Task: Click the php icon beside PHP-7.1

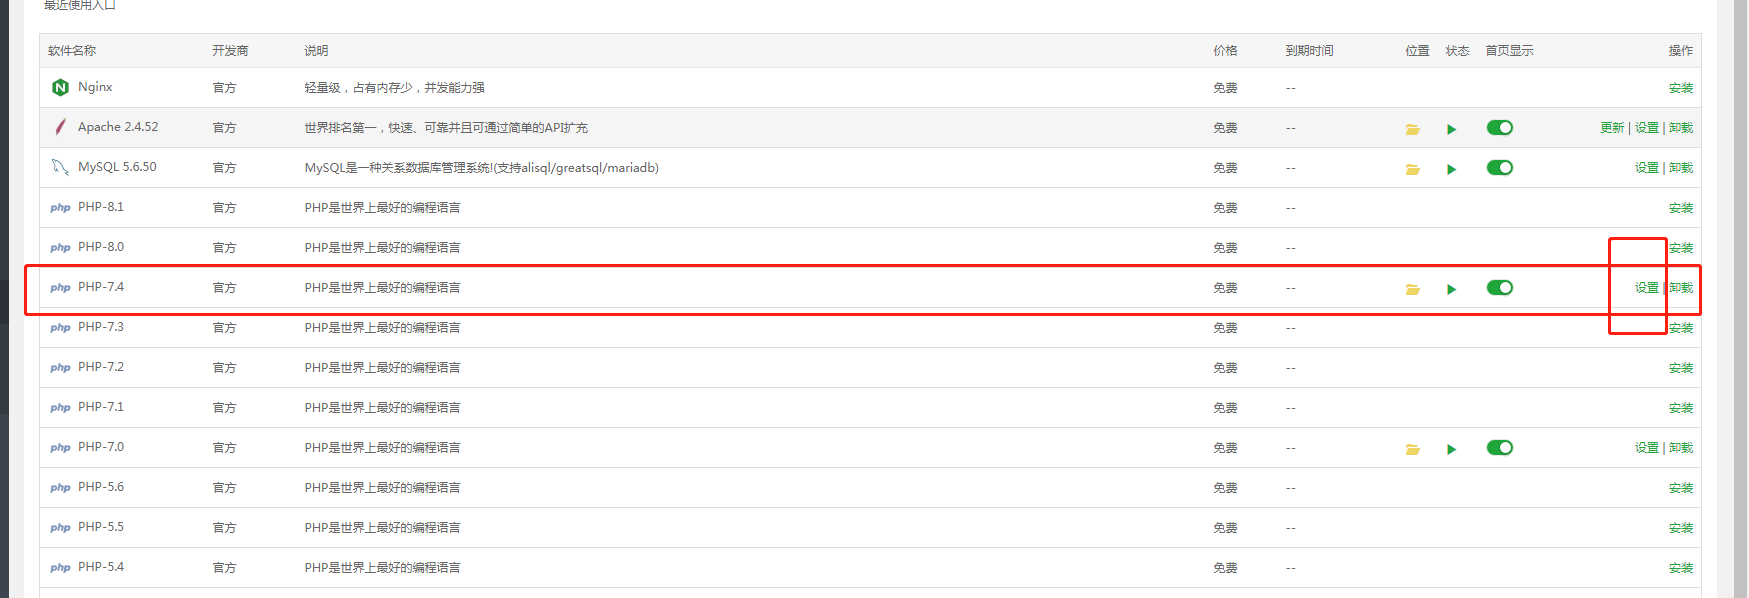Action: point(60,408)
